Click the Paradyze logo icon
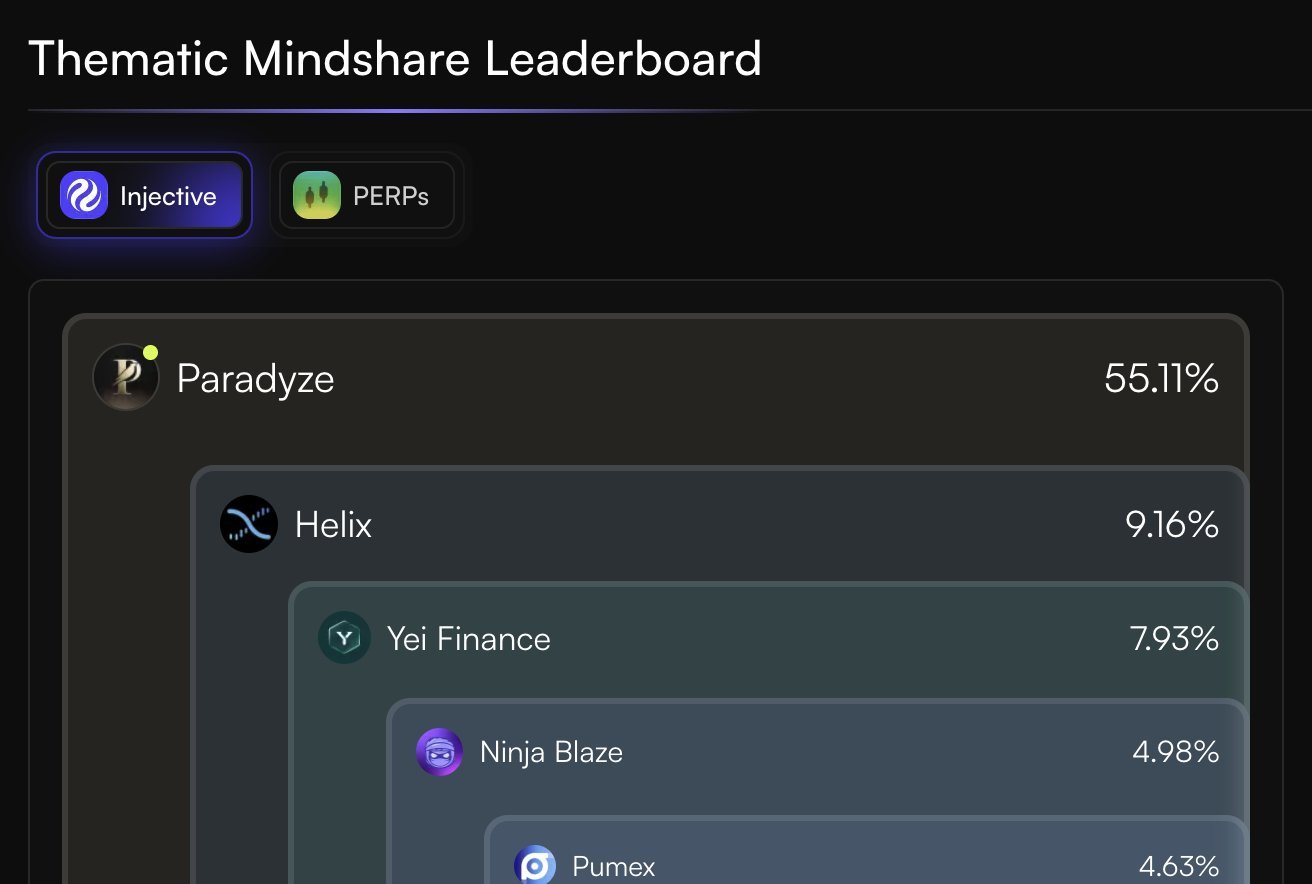Screen dimensions: 1312x884 tap(126, 378)
